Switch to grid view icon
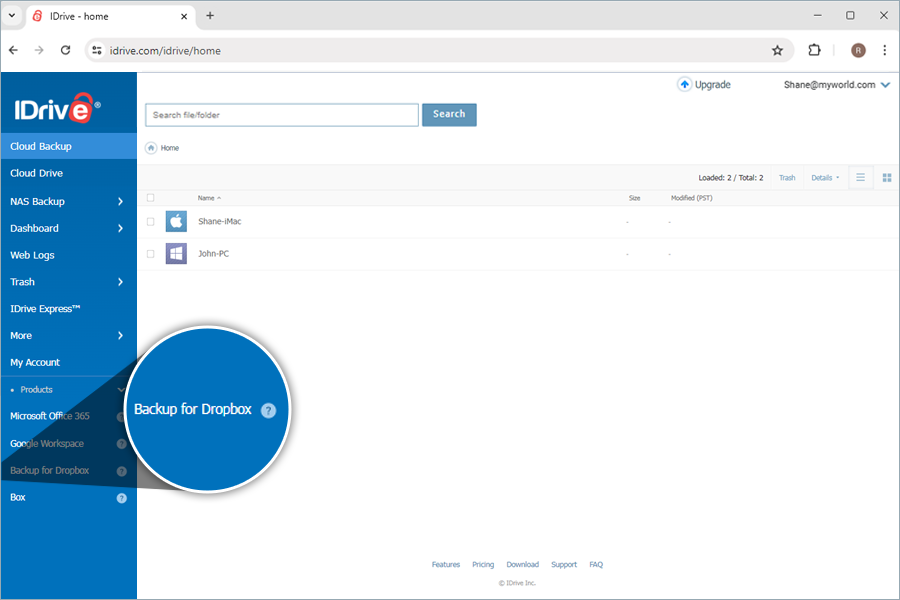Viewport: 900px width, 600px height. 887,178
